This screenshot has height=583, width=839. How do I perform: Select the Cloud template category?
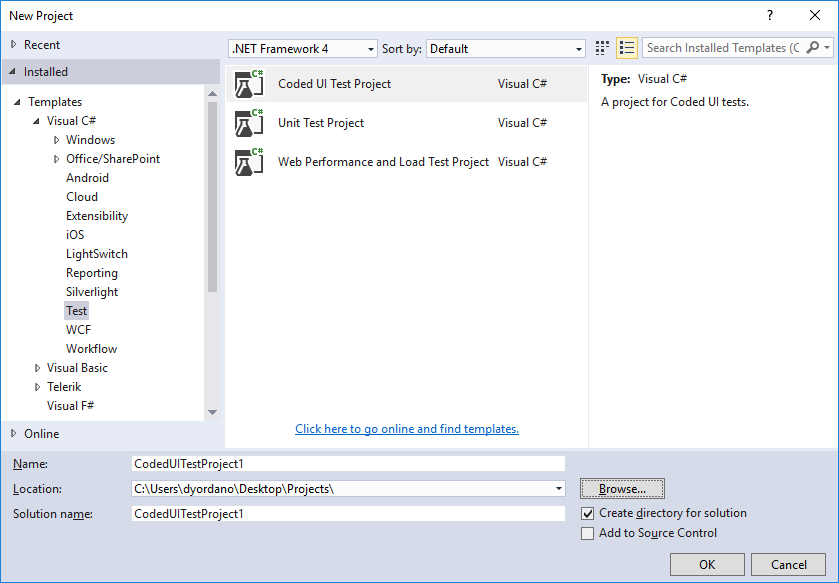(82, 197)
